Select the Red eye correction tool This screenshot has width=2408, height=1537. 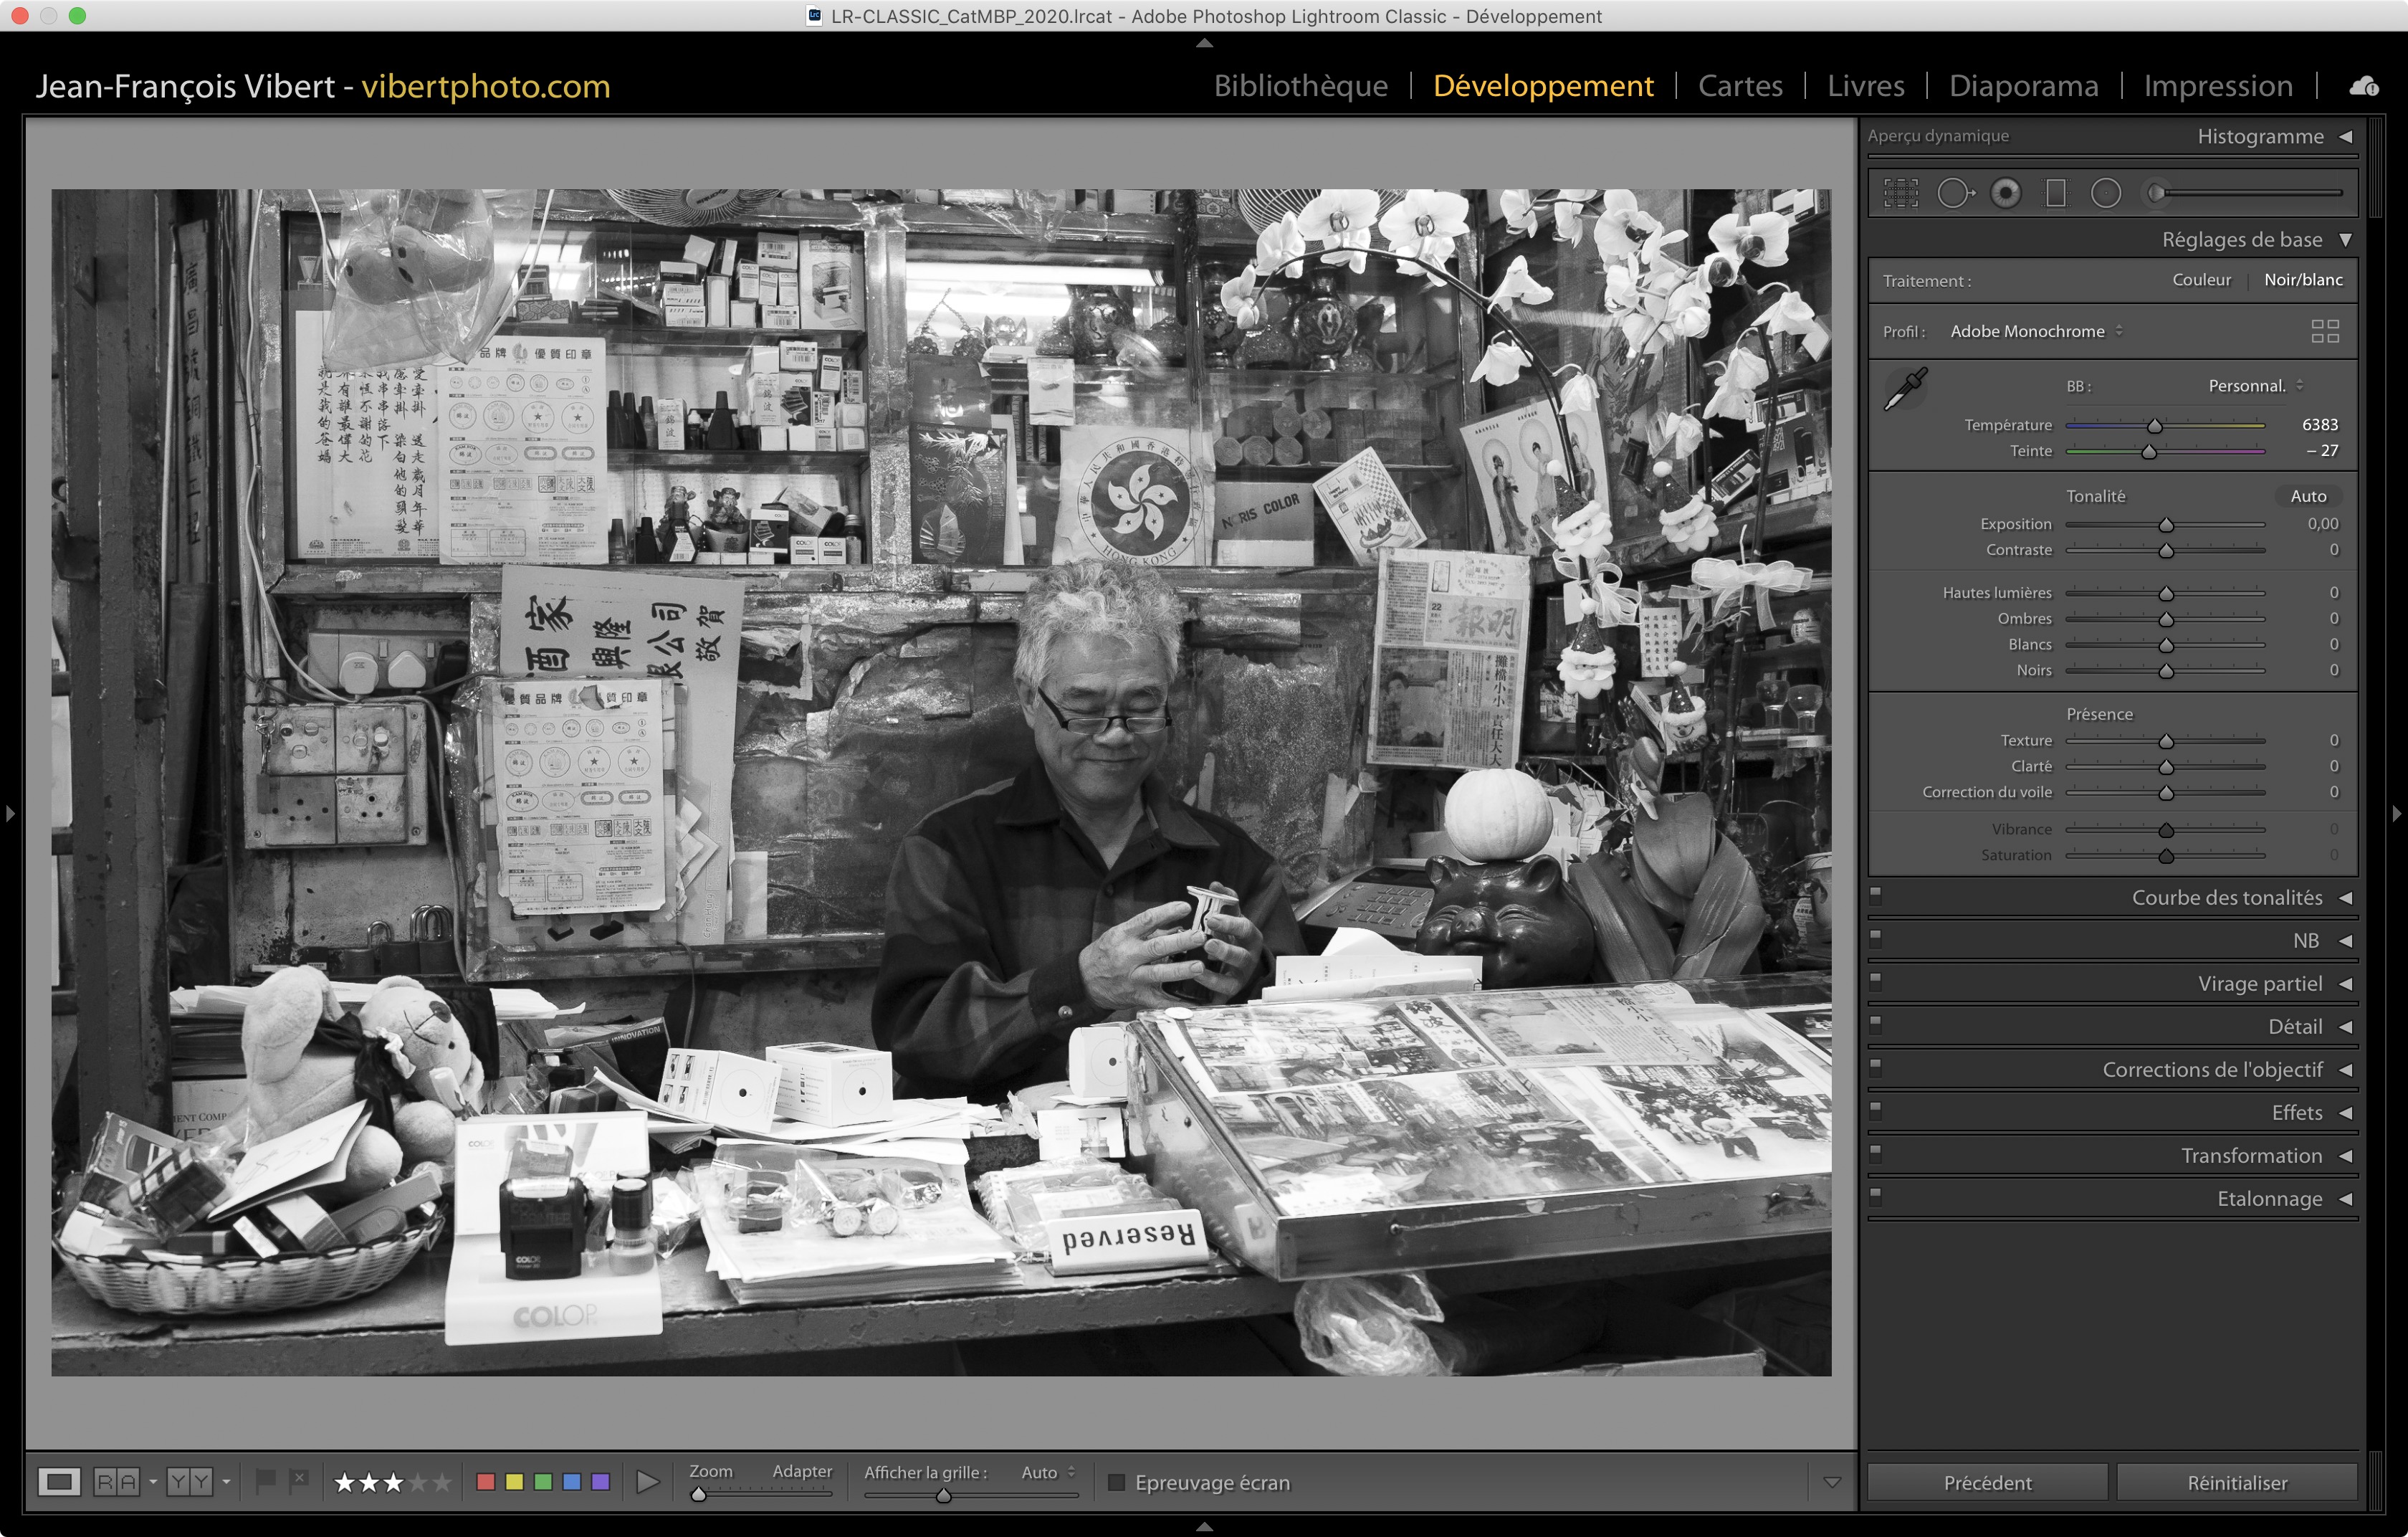2005,193
